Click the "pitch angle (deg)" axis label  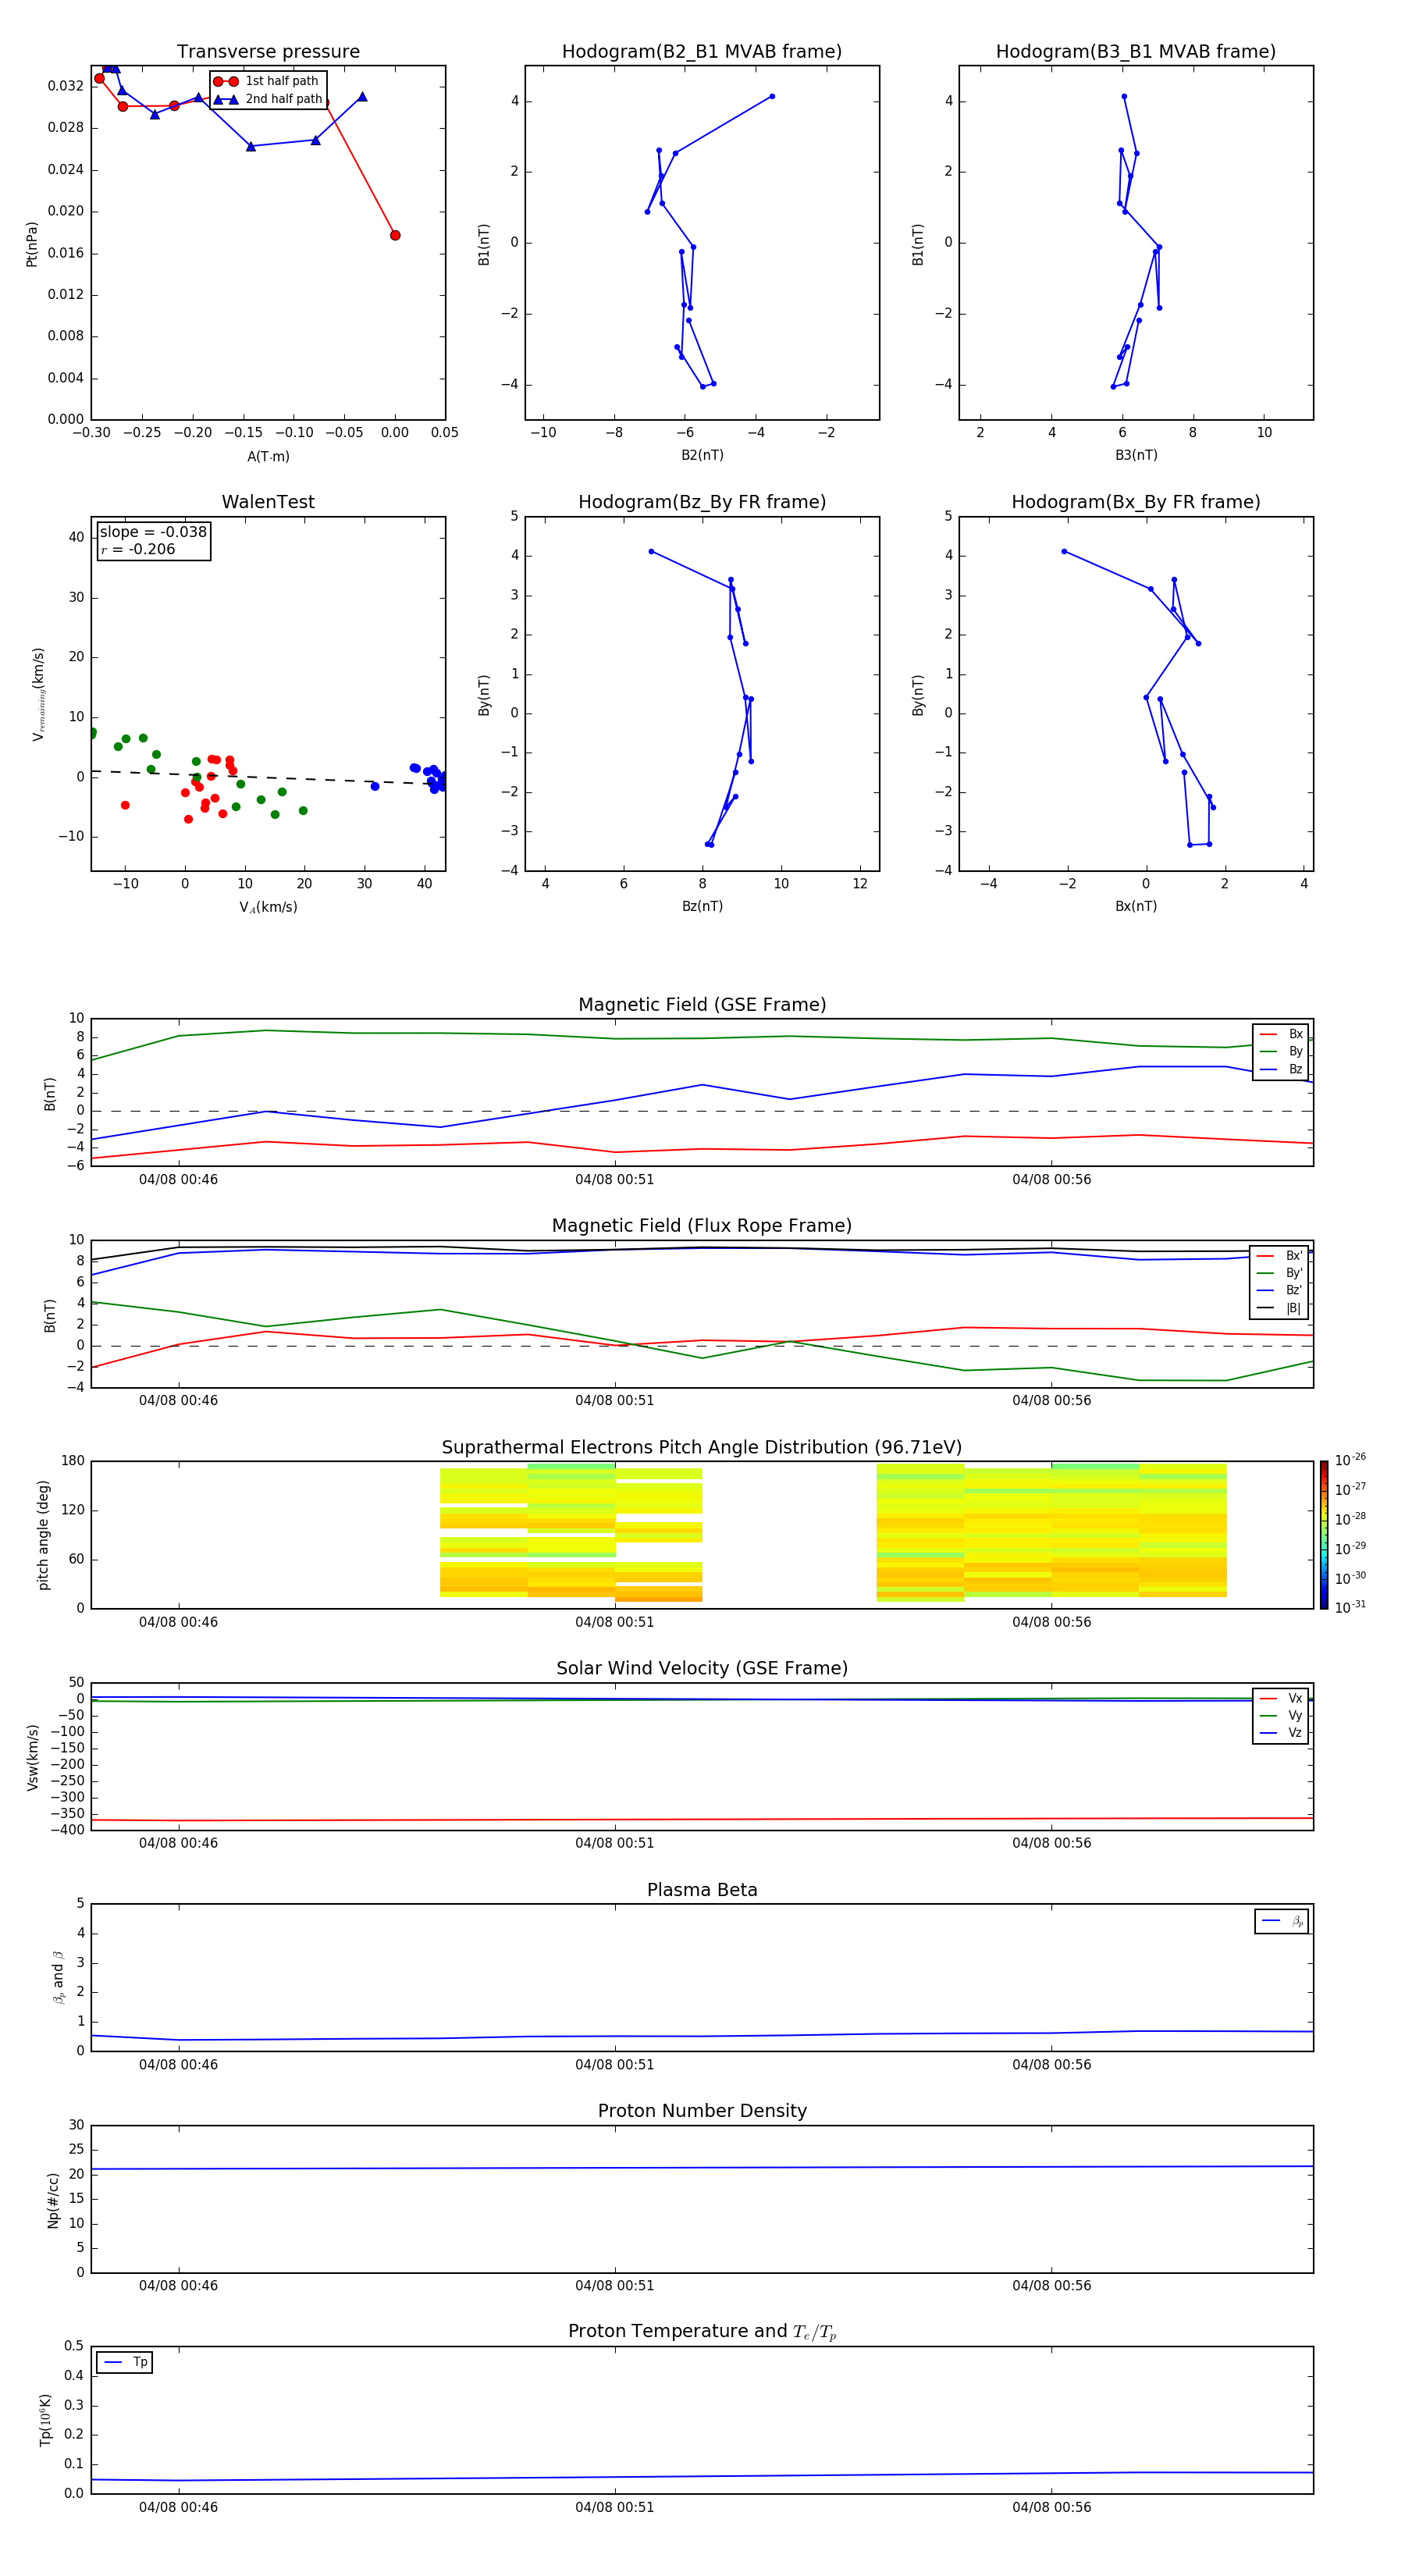point(43,1535)
